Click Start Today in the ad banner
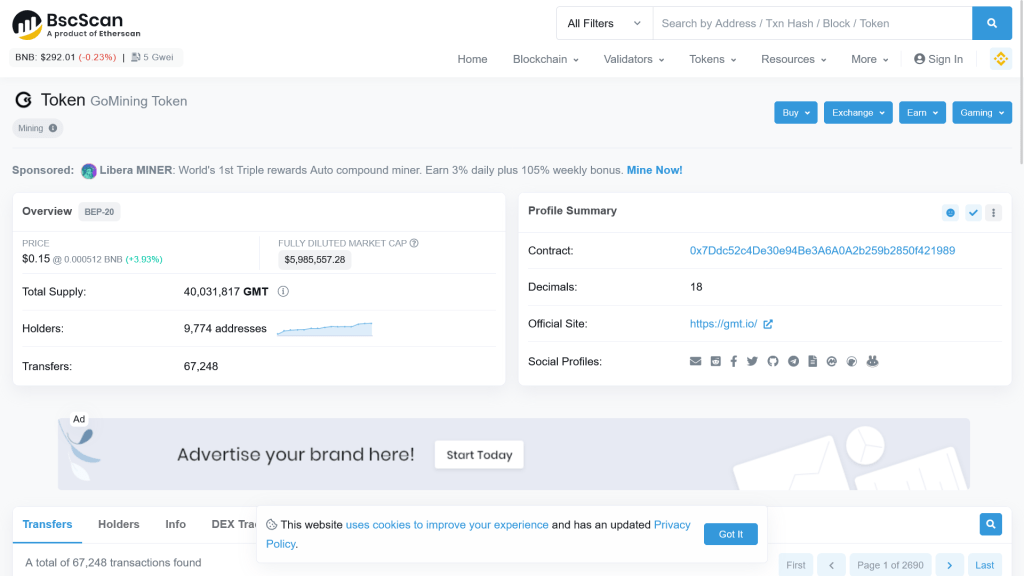1024x576 pixels. 479,455
